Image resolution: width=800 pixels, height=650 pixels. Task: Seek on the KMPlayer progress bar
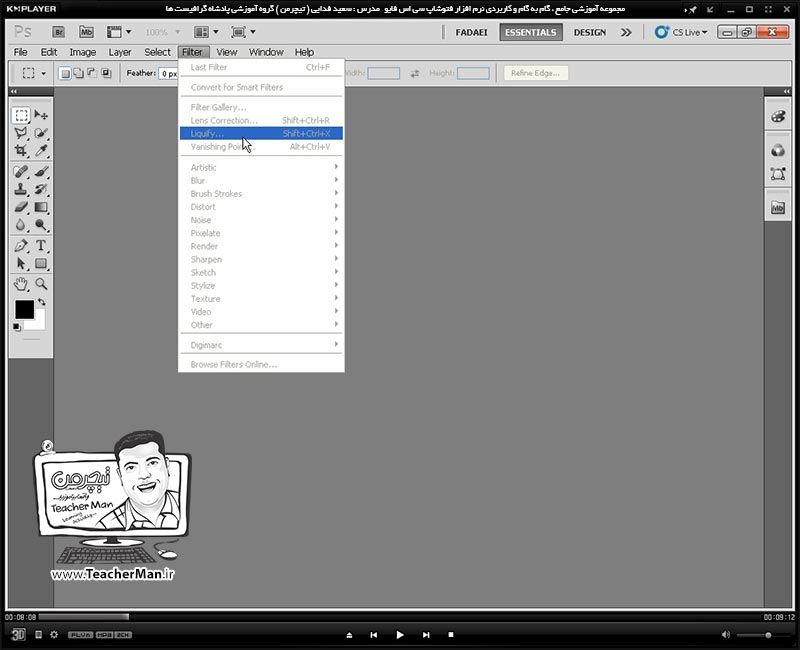(399, 617)
